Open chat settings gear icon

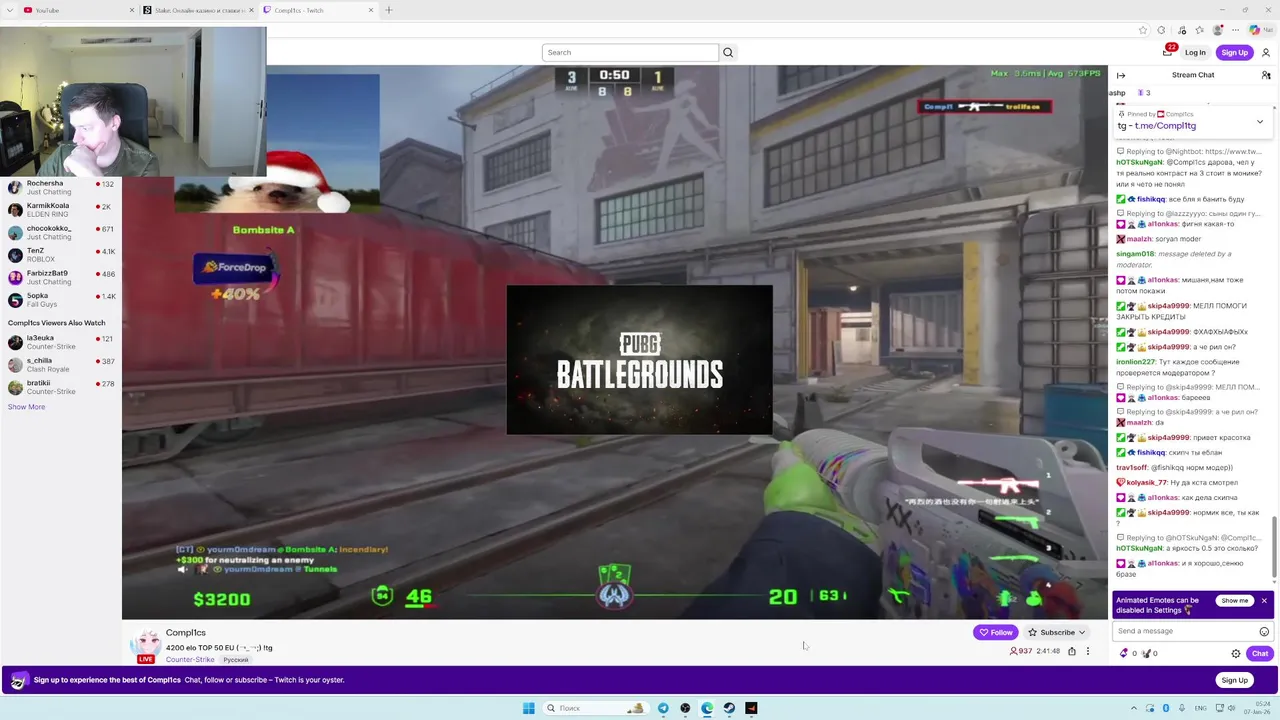coord(1236,653)
